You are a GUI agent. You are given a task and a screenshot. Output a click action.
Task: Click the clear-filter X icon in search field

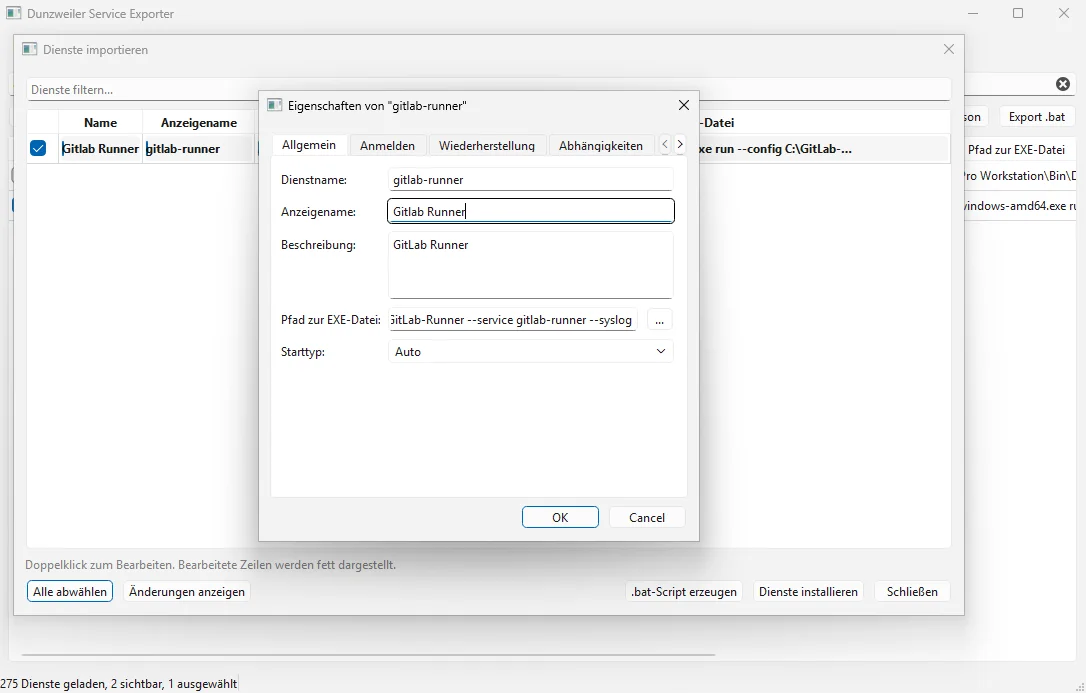coord(1064,84)
